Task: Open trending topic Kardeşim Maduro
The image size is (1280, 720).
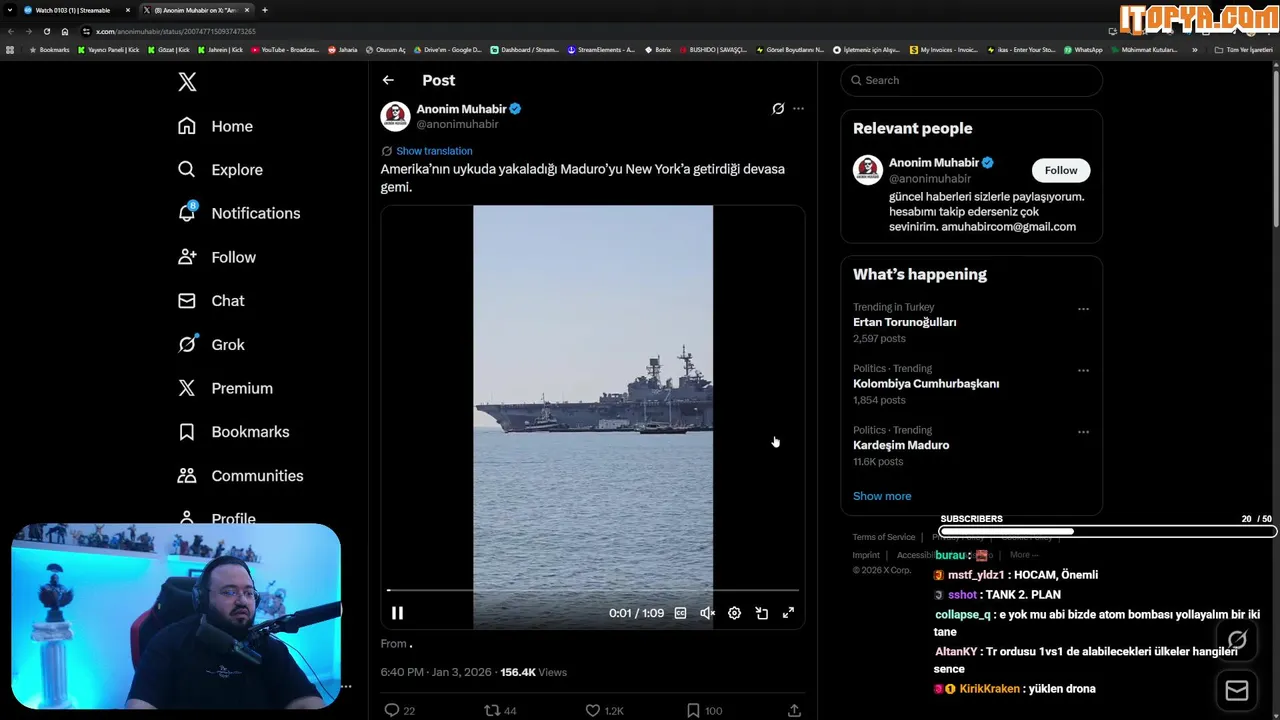Action: [901, 445]
